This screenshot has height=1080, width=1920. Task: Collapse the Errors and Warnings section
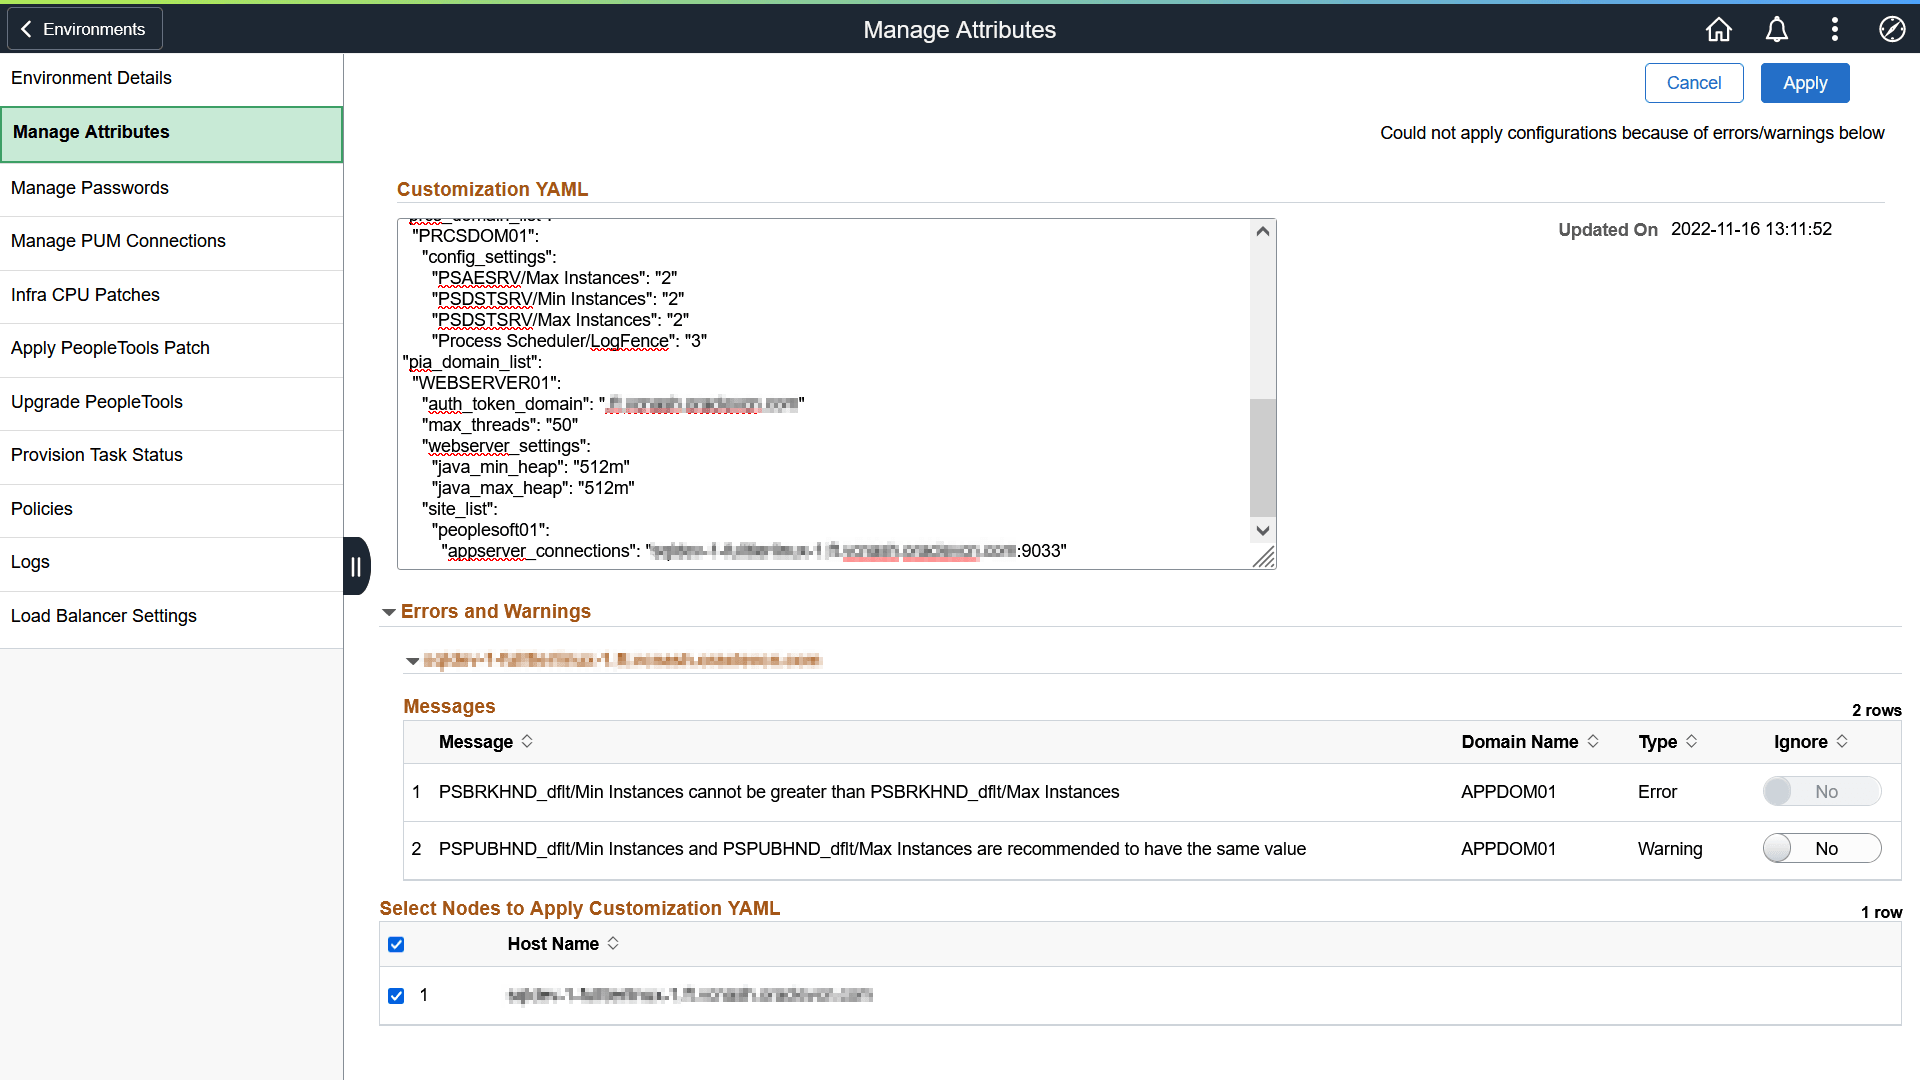point(388,611)
